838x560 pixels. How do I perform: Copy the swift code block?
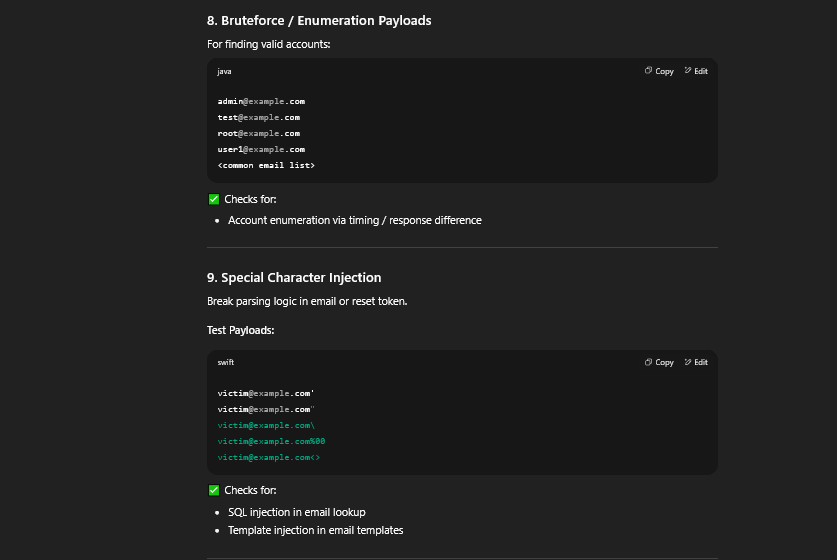coord(660,363)
